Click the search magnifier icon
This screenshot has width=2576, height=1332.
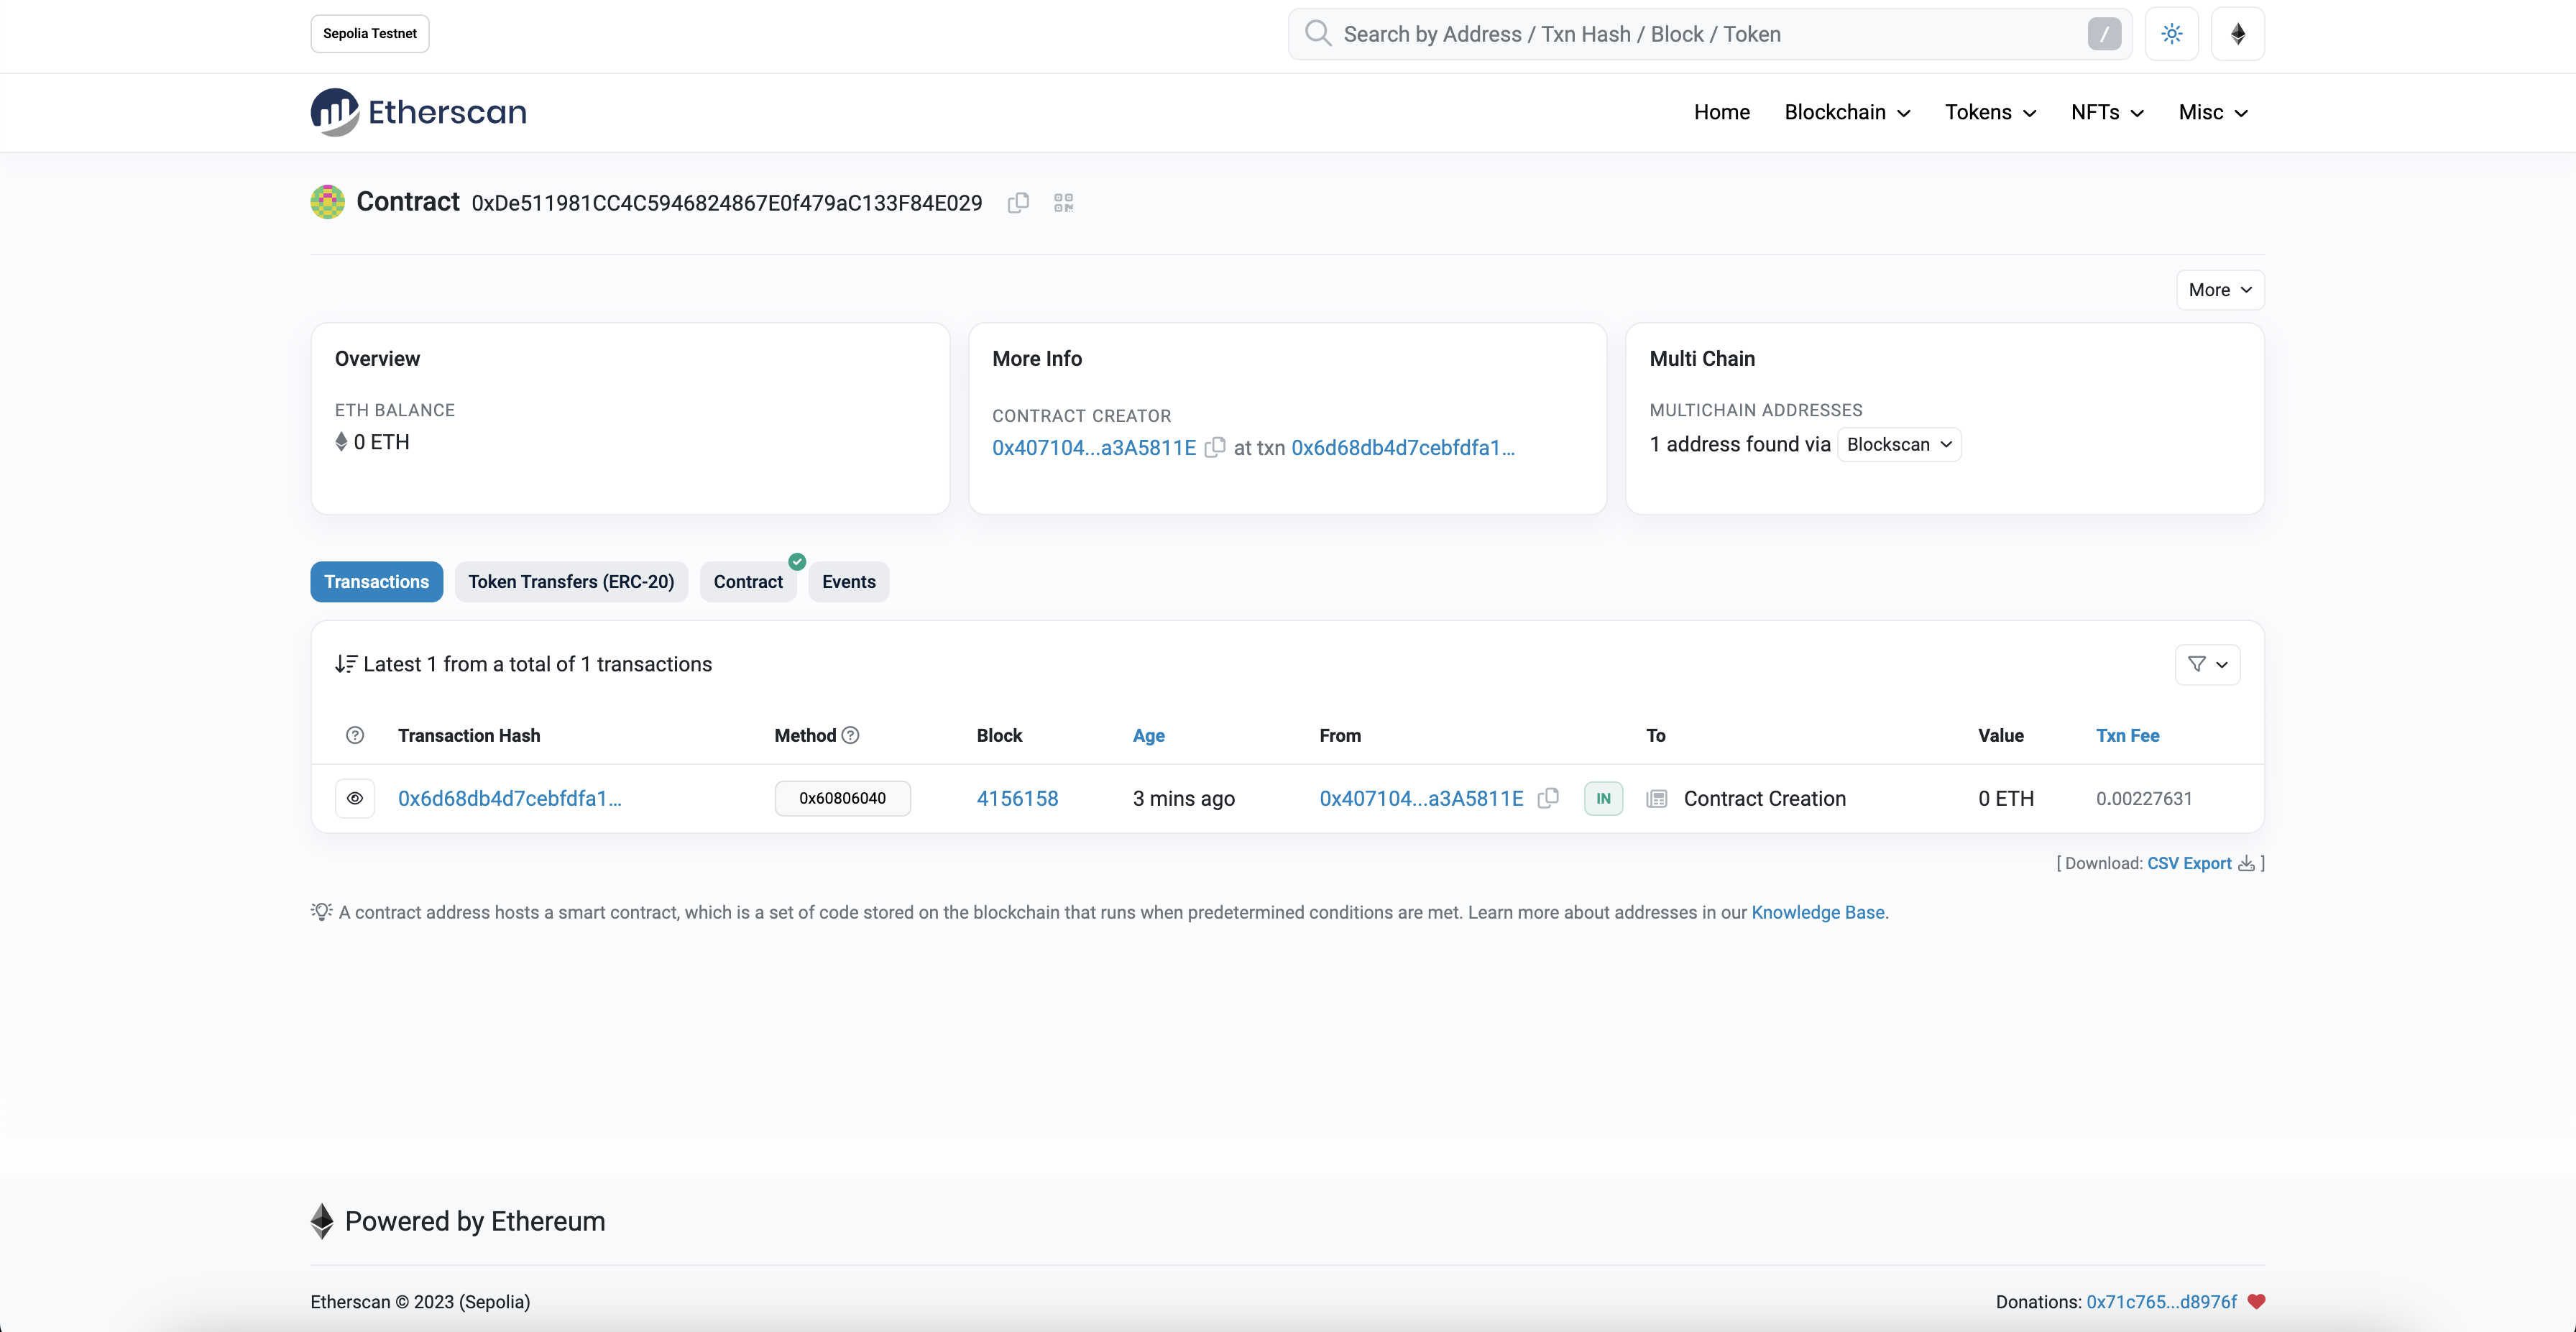[x=1318, y=33]
